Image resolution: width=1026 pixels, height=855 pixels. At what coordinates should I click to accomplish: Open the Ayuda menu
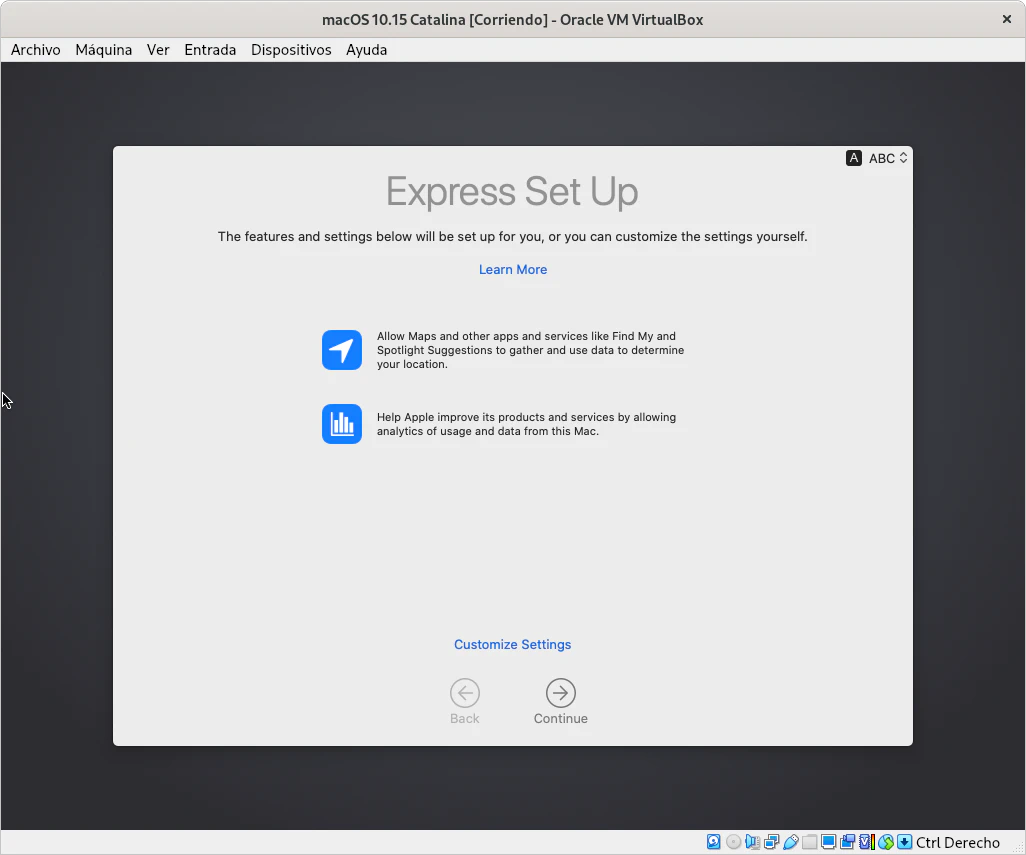point(367,50)
